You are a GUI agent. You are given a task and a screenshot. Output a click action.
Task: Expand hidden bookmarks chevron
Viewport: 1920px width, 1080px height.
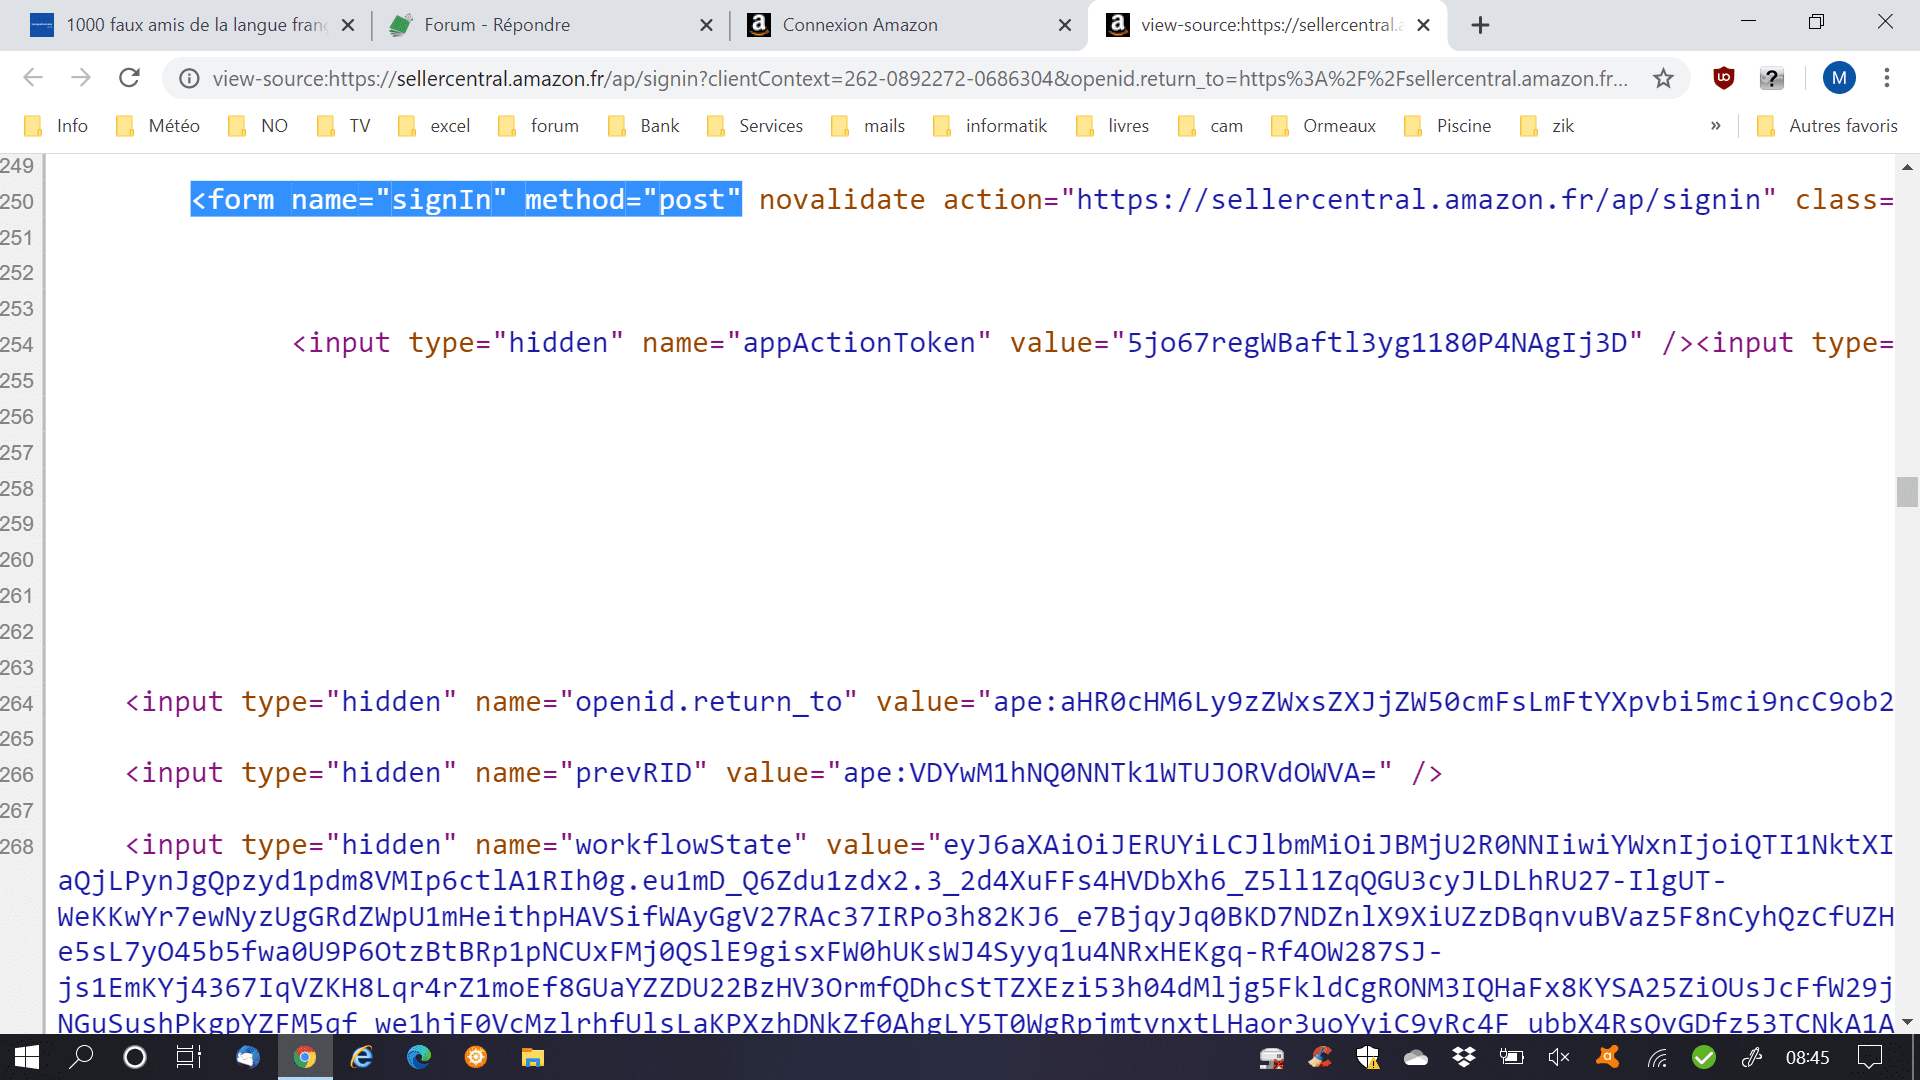pos(1715,126)
